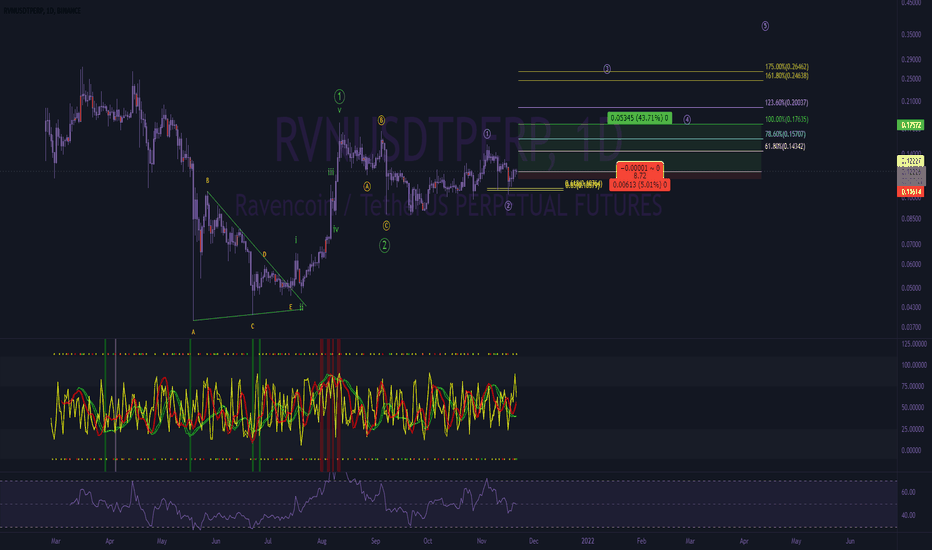Click the green 'v' subwave label
Screen dimensions: 932x550
(x=339, y=111)
